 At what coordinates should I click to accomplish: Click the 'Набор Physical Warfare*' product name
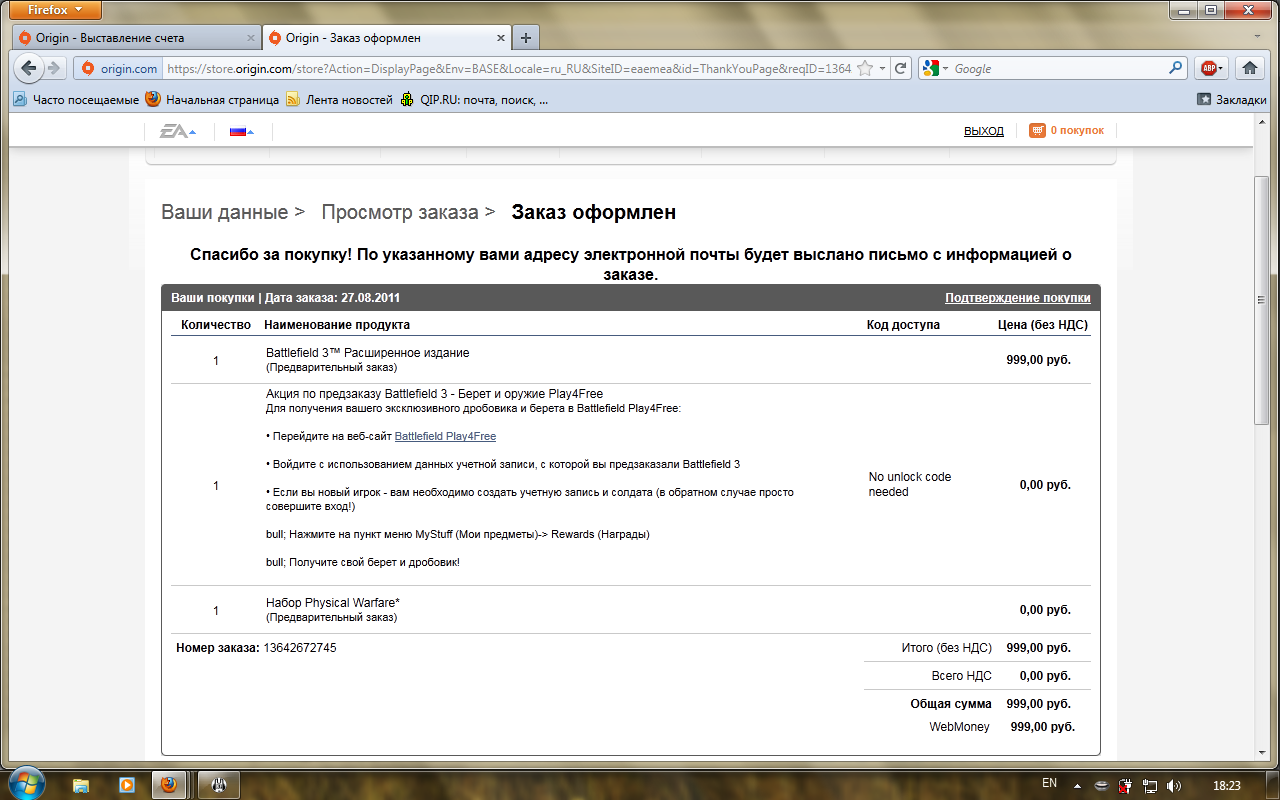click(x=333, y=603)
